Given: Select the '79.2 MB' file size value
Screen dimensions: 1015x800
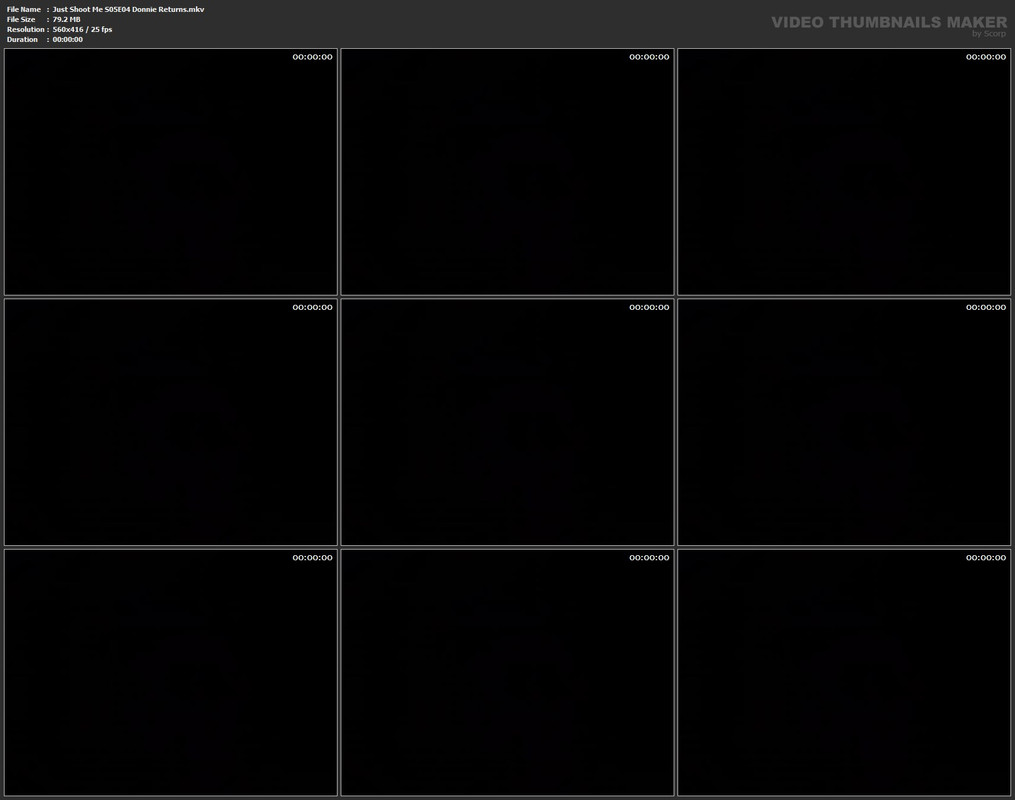Looking at the screenshot, I should tap(67, 19).
